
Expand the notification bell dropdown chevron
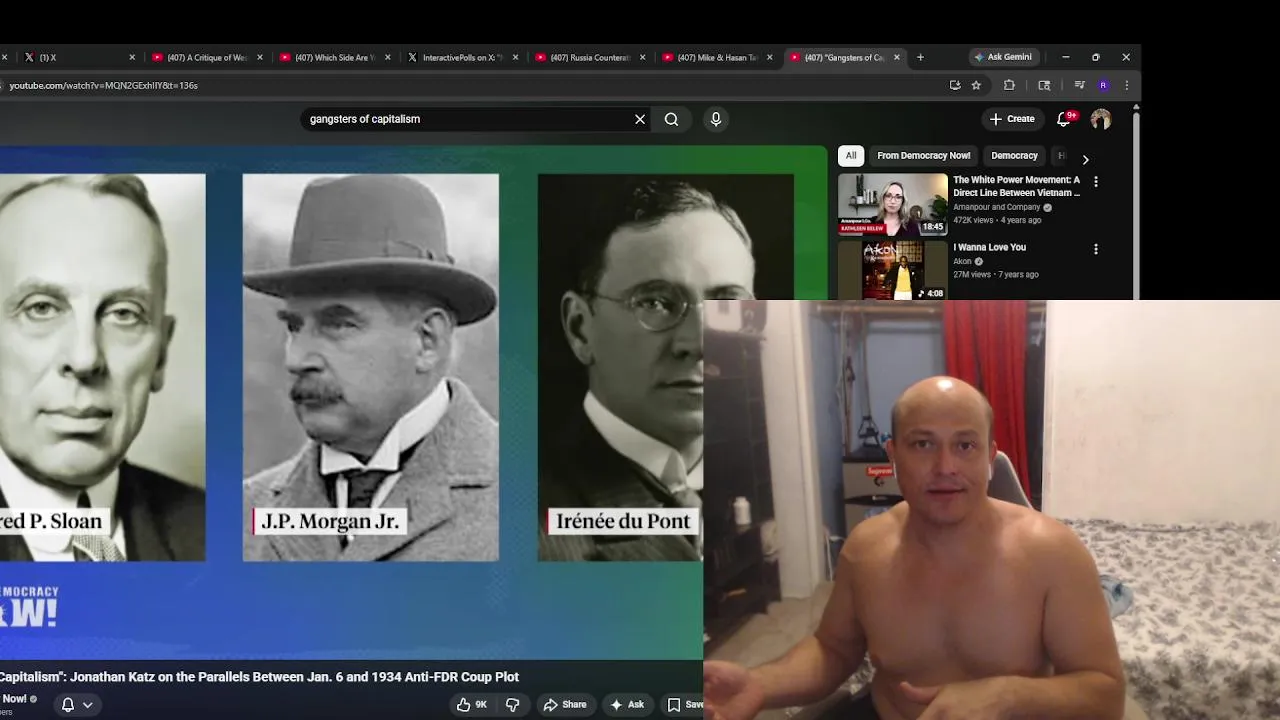pyautogui.click(x=88, y=705)
